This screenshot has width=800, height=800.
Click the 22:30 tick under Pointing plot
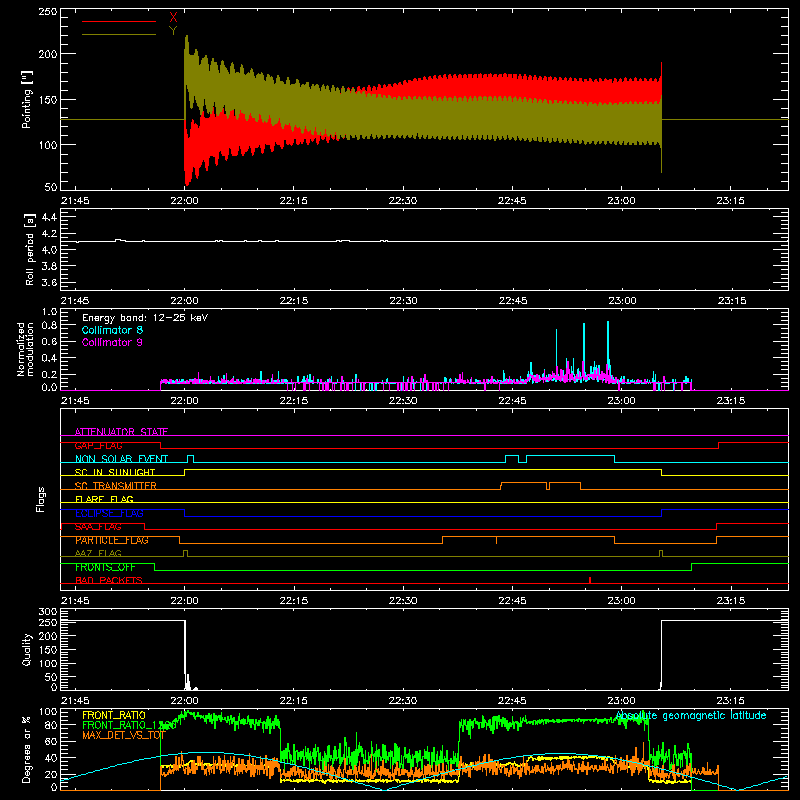403,201
